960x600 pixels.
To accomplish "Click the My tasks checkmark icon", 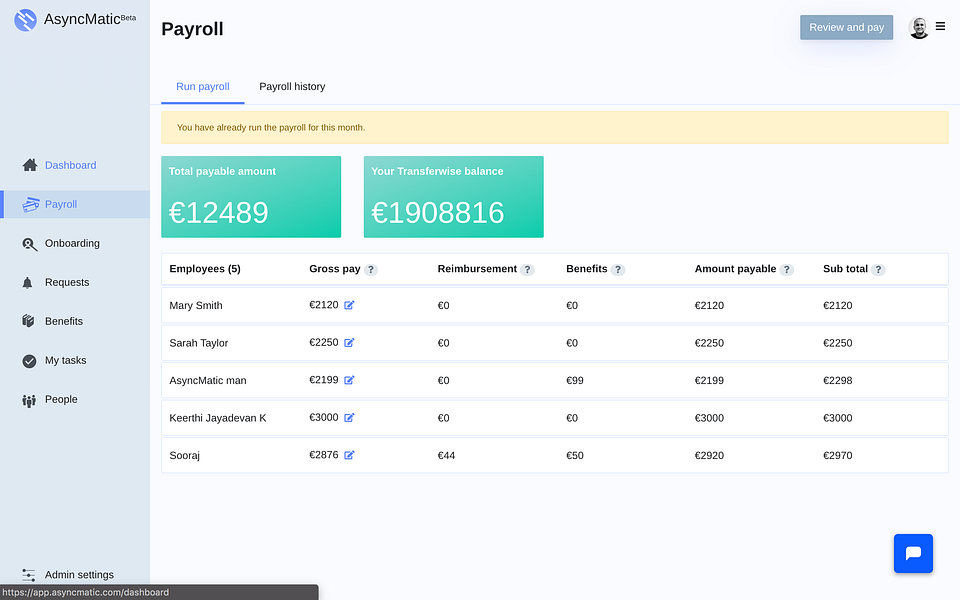I will [x=29, y=361].
